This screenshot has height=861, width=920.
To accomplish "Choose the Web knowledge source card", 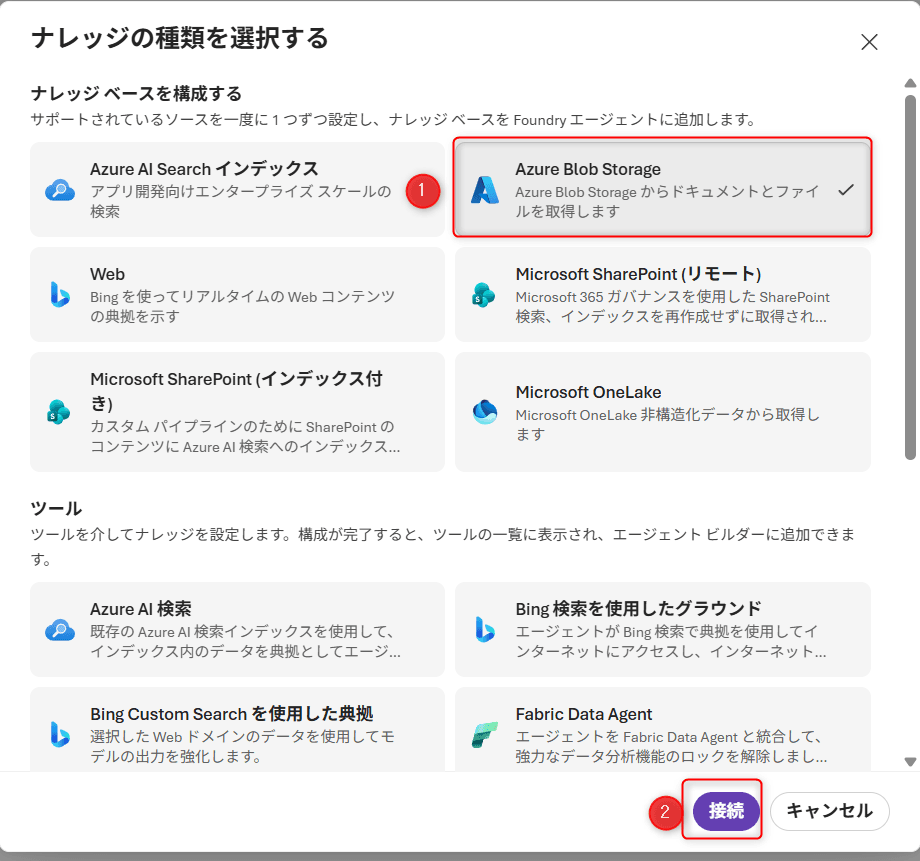I will click(237, 295).
